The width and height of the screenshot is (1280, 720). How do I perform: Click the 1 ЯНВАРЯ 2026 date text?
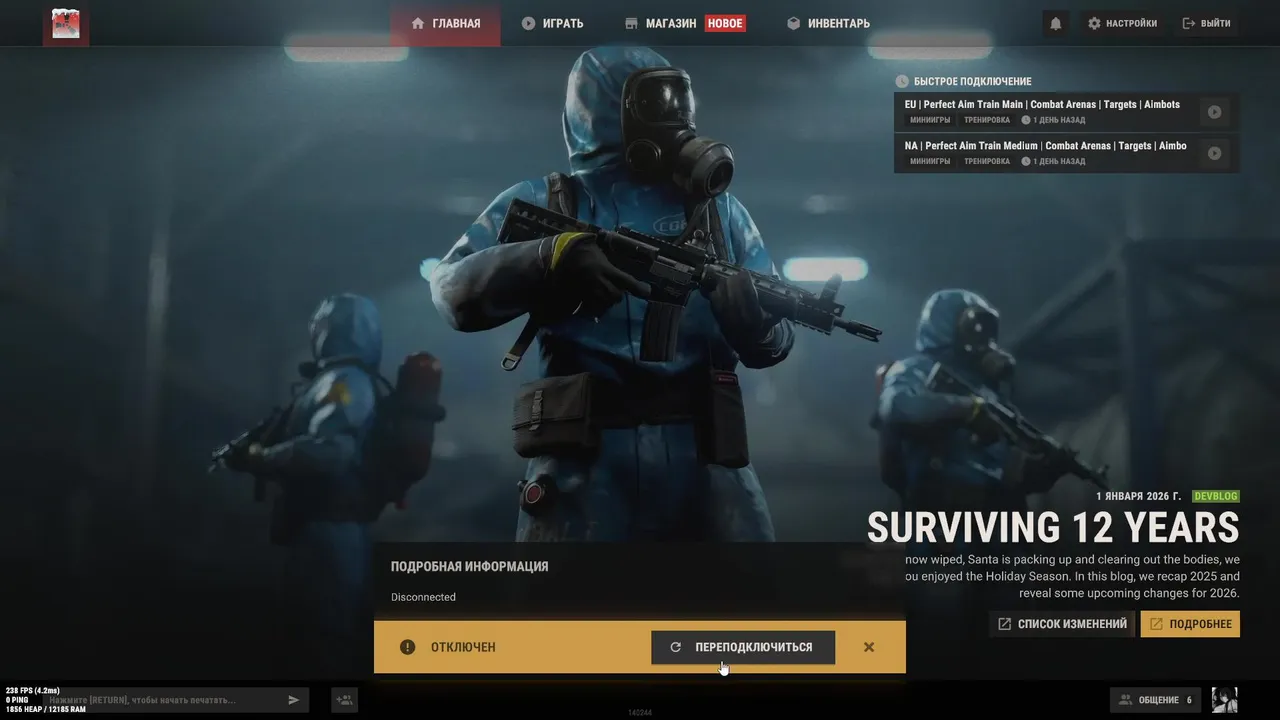(x=1138, y=496)
